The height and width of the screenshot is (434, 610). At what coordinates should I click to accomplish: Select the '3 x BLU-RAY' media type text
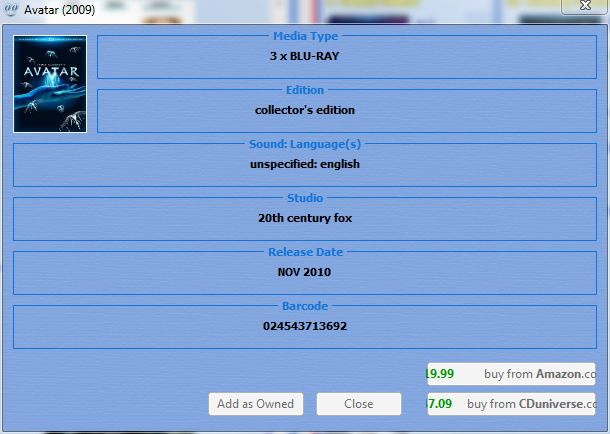tap(305, 56)
